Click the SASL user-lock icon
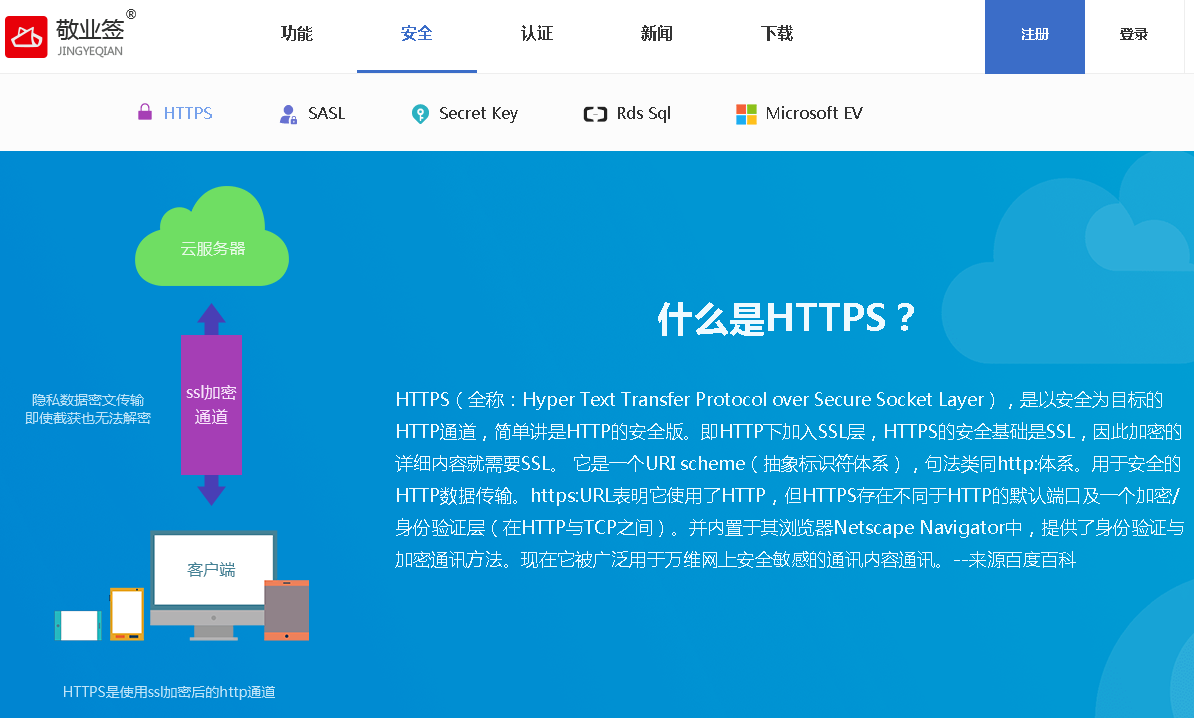 (288, 114)
